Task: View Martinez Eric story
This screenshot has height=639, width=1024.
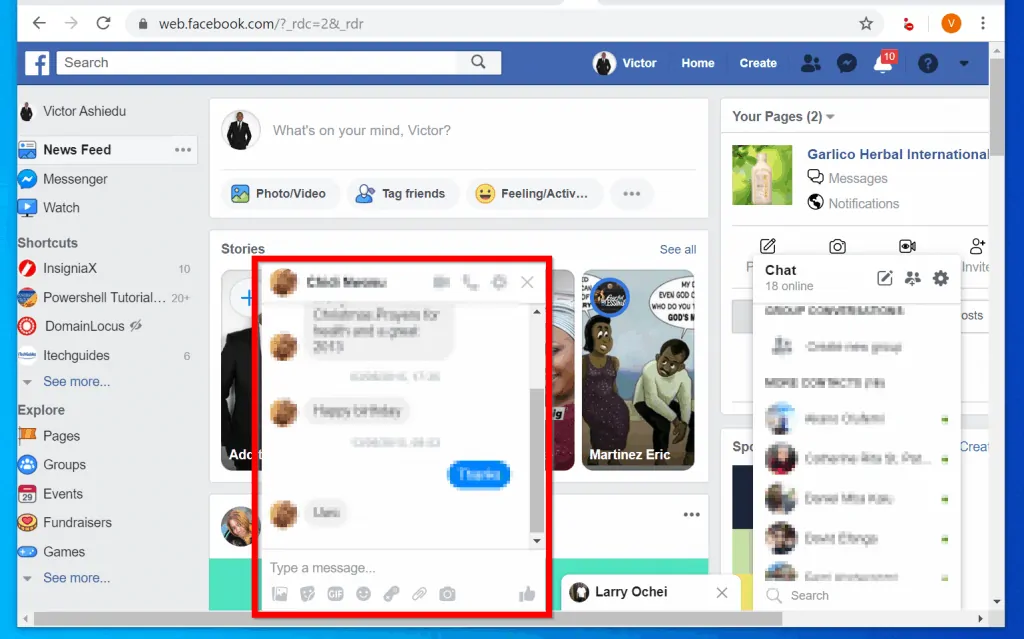Action: coord(638,370)
